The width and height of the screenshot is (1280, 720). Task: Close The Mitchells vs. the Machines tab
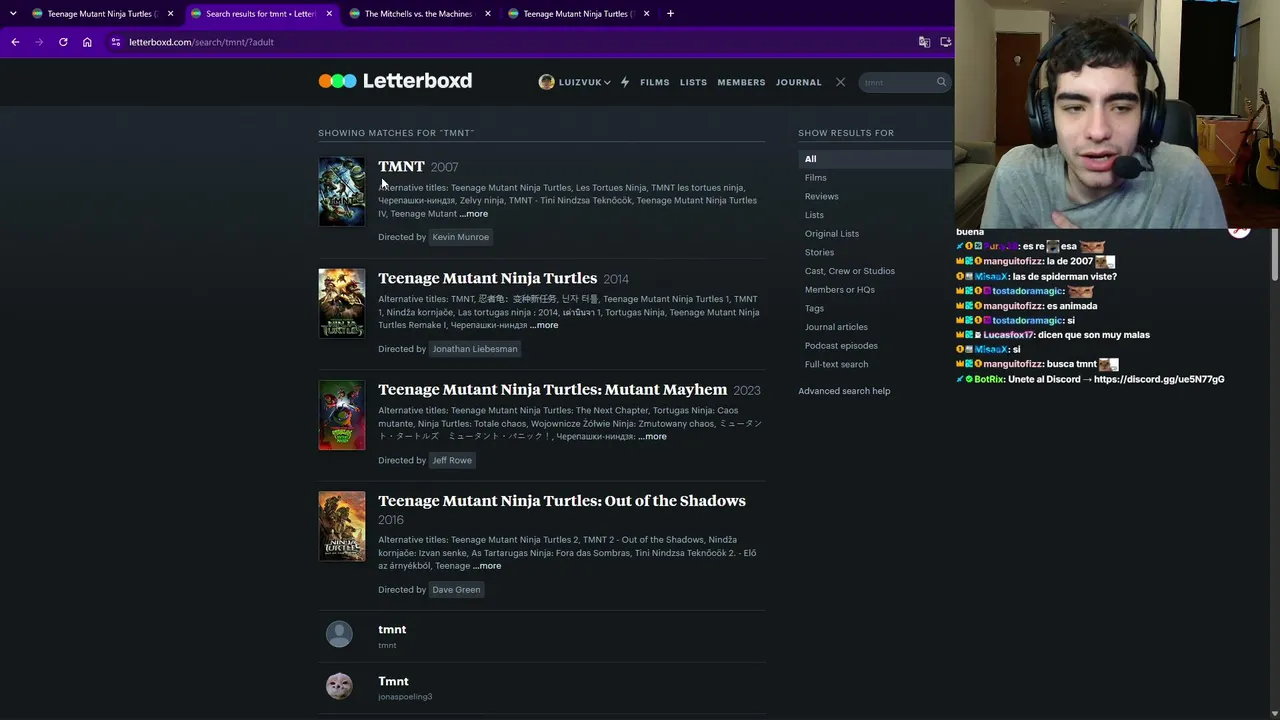click(x=487, y=14)
